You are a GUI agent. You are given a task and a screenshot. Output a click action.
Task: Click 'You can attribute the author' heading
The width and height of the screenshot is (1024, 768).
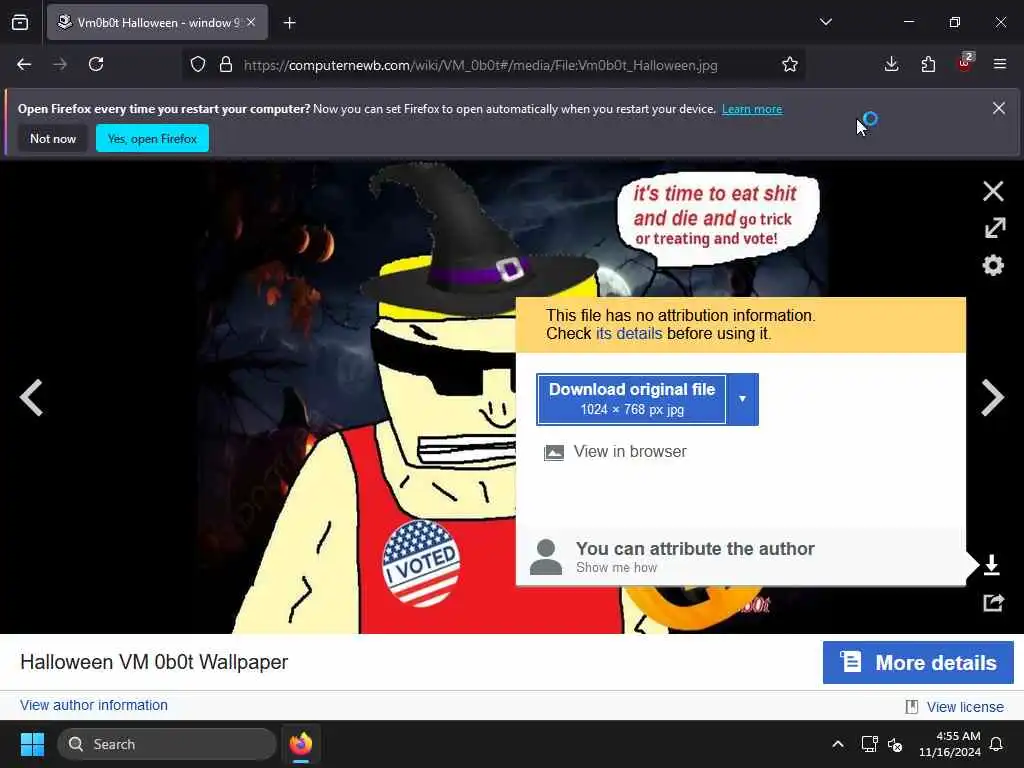tap(695, 549)
